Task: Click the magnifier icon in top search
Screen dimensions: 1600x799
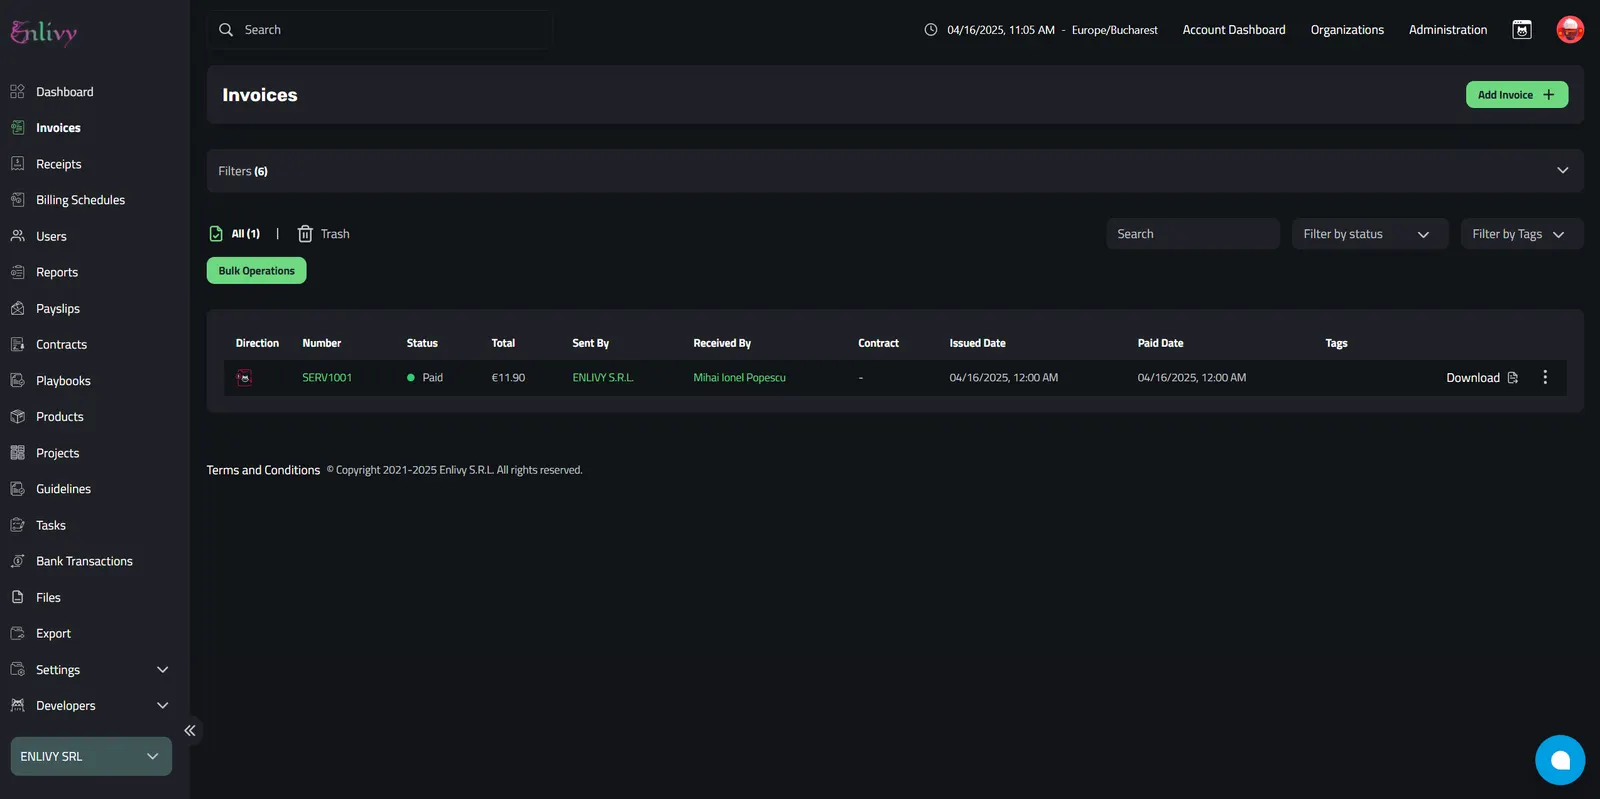Action: pyautogui.click(x=226, y=30)
